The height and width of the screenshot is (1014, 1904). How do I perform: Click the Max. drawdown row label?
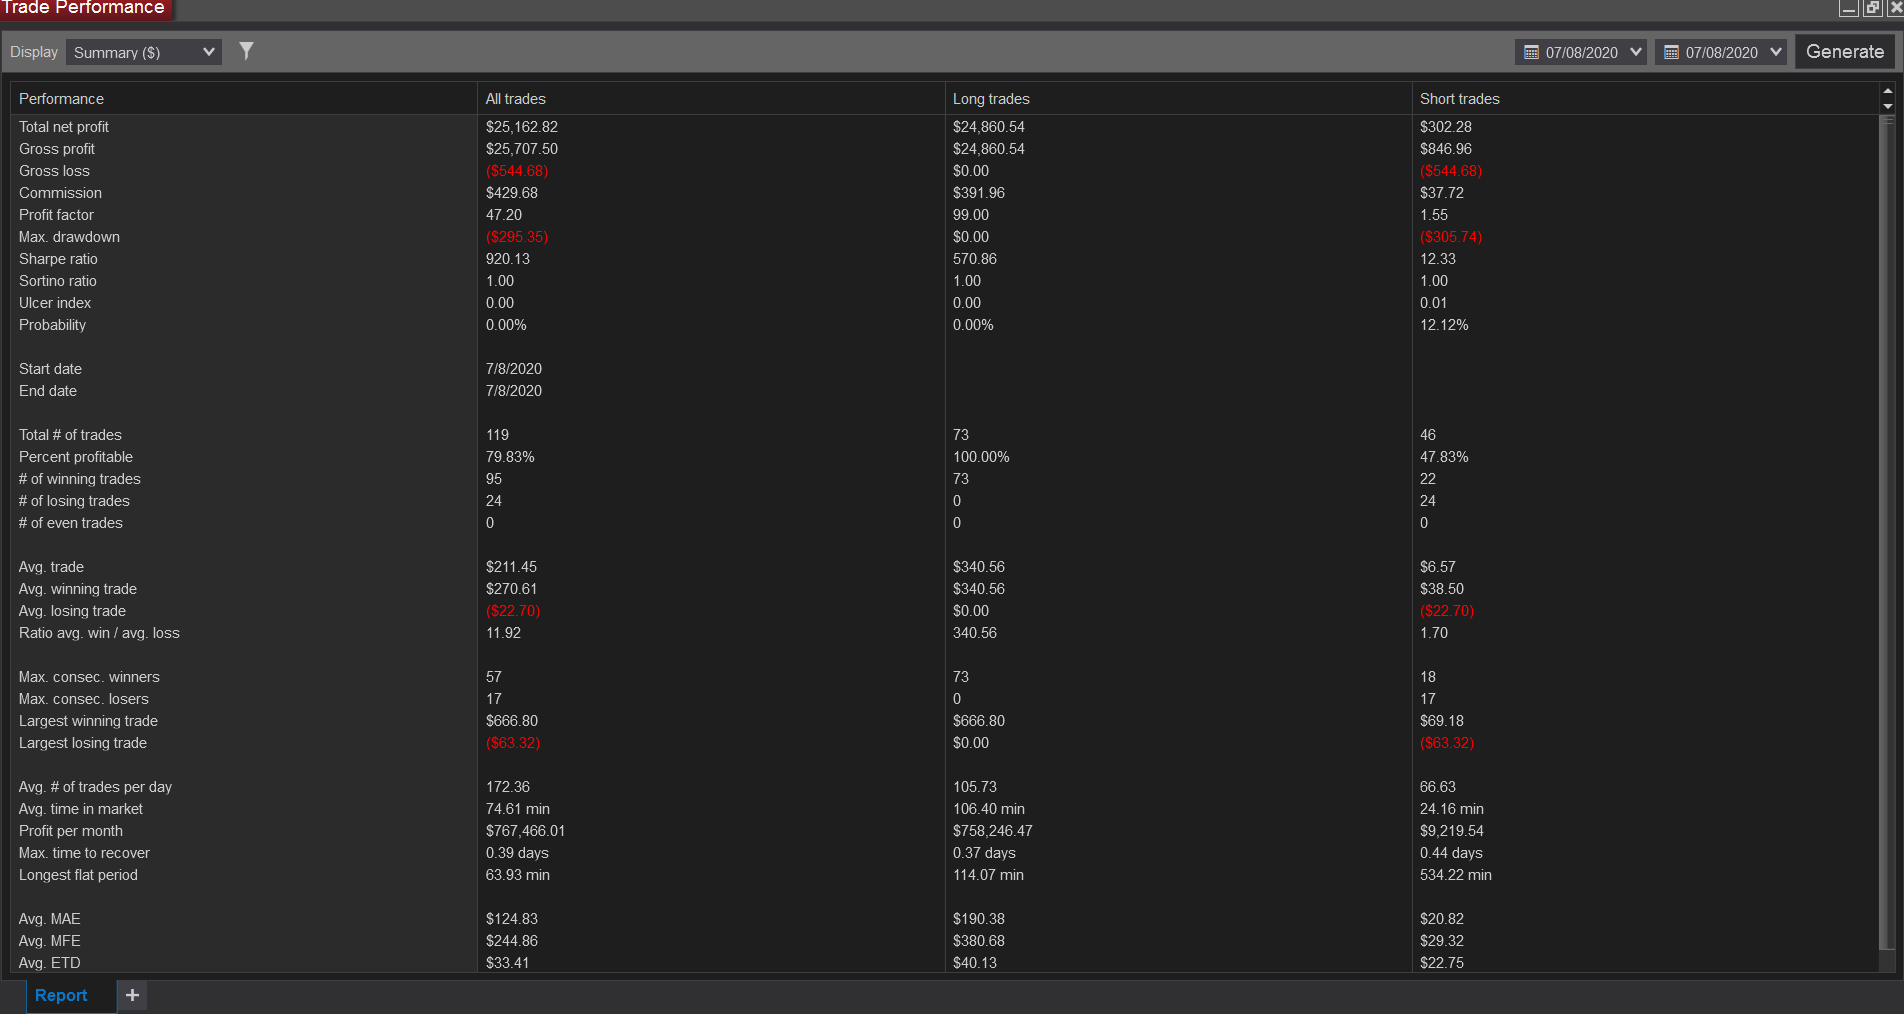click(69, 237)
